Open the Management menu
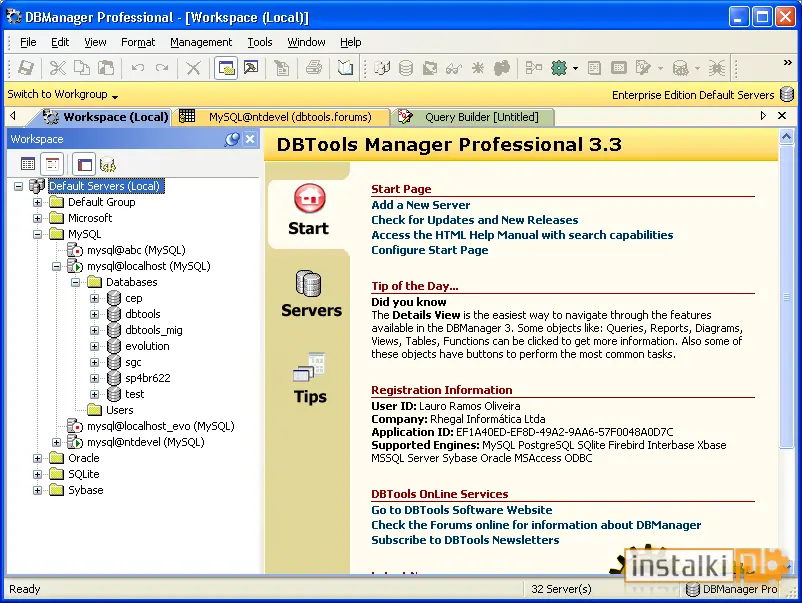 [201, 42]
